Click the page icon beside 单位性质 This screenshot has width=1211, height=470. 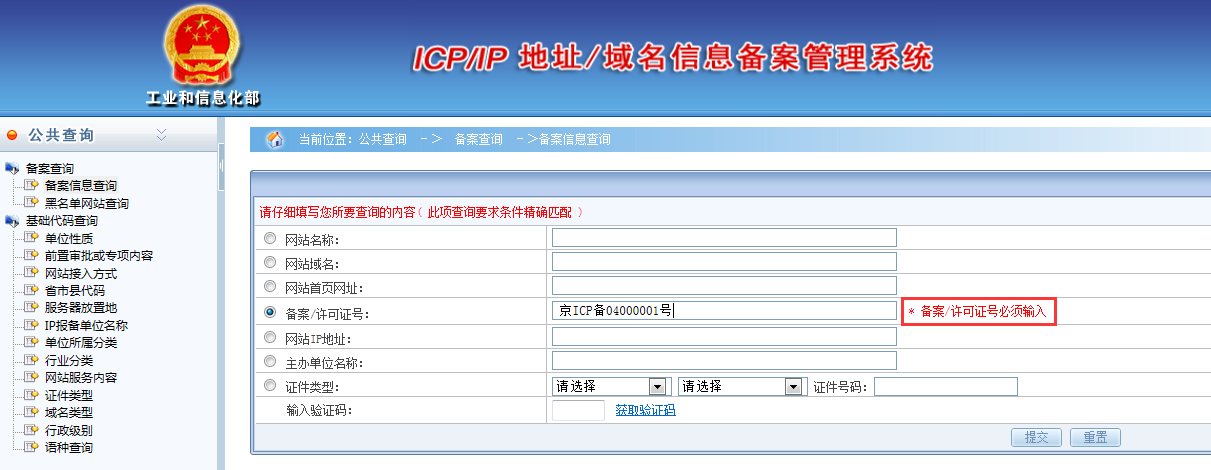pos(31,238)
